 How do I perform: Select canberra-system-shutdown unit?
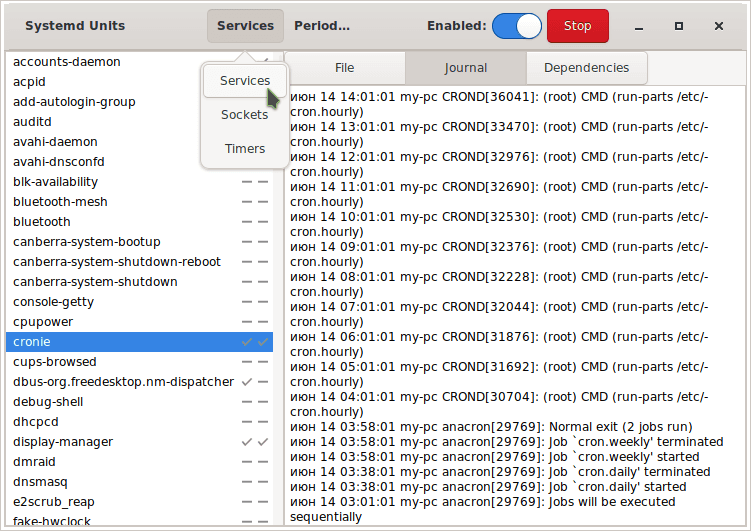(x=139, y=282)
